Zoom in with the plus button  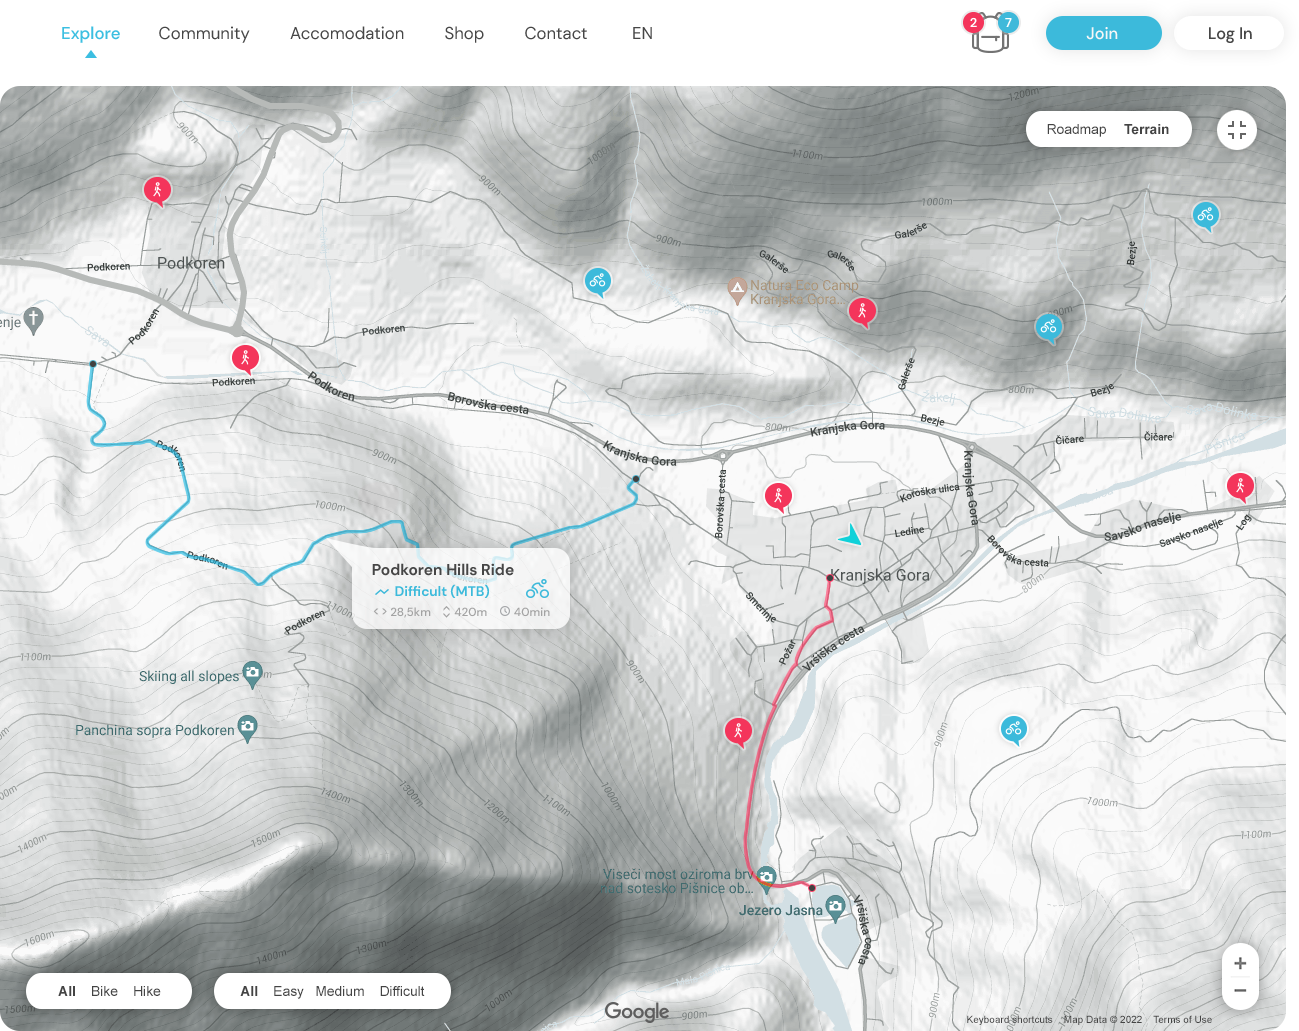pyautogui.click(x=1240, y=963)
